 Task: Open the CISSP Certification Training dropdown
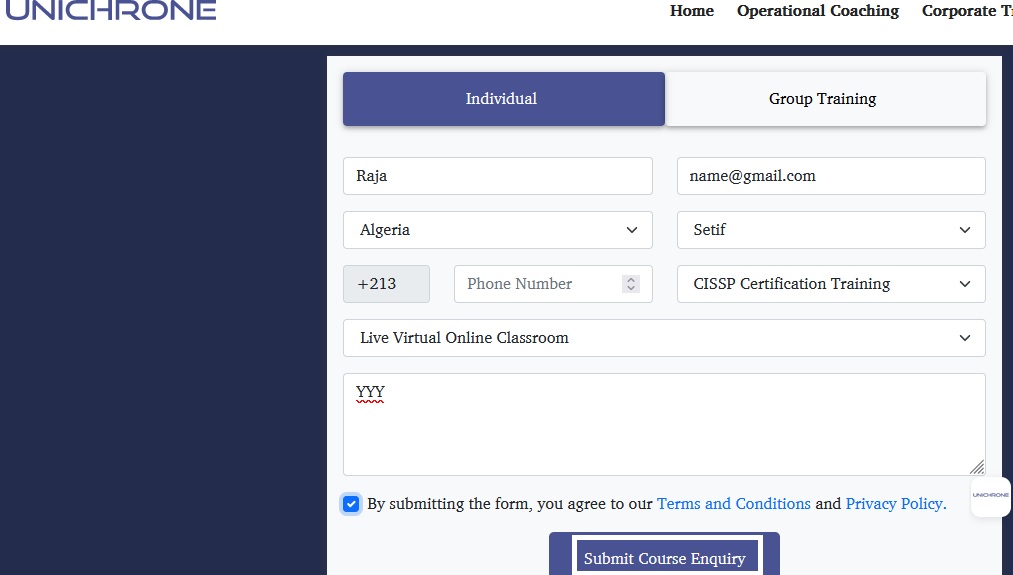[x=831, y=284]
